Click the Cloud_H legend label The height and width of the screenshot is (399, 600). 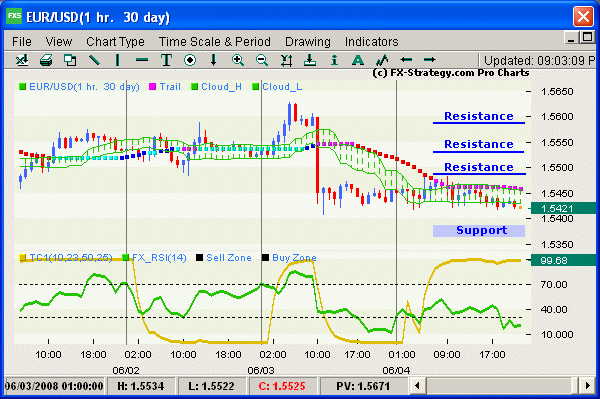[222, 87]
